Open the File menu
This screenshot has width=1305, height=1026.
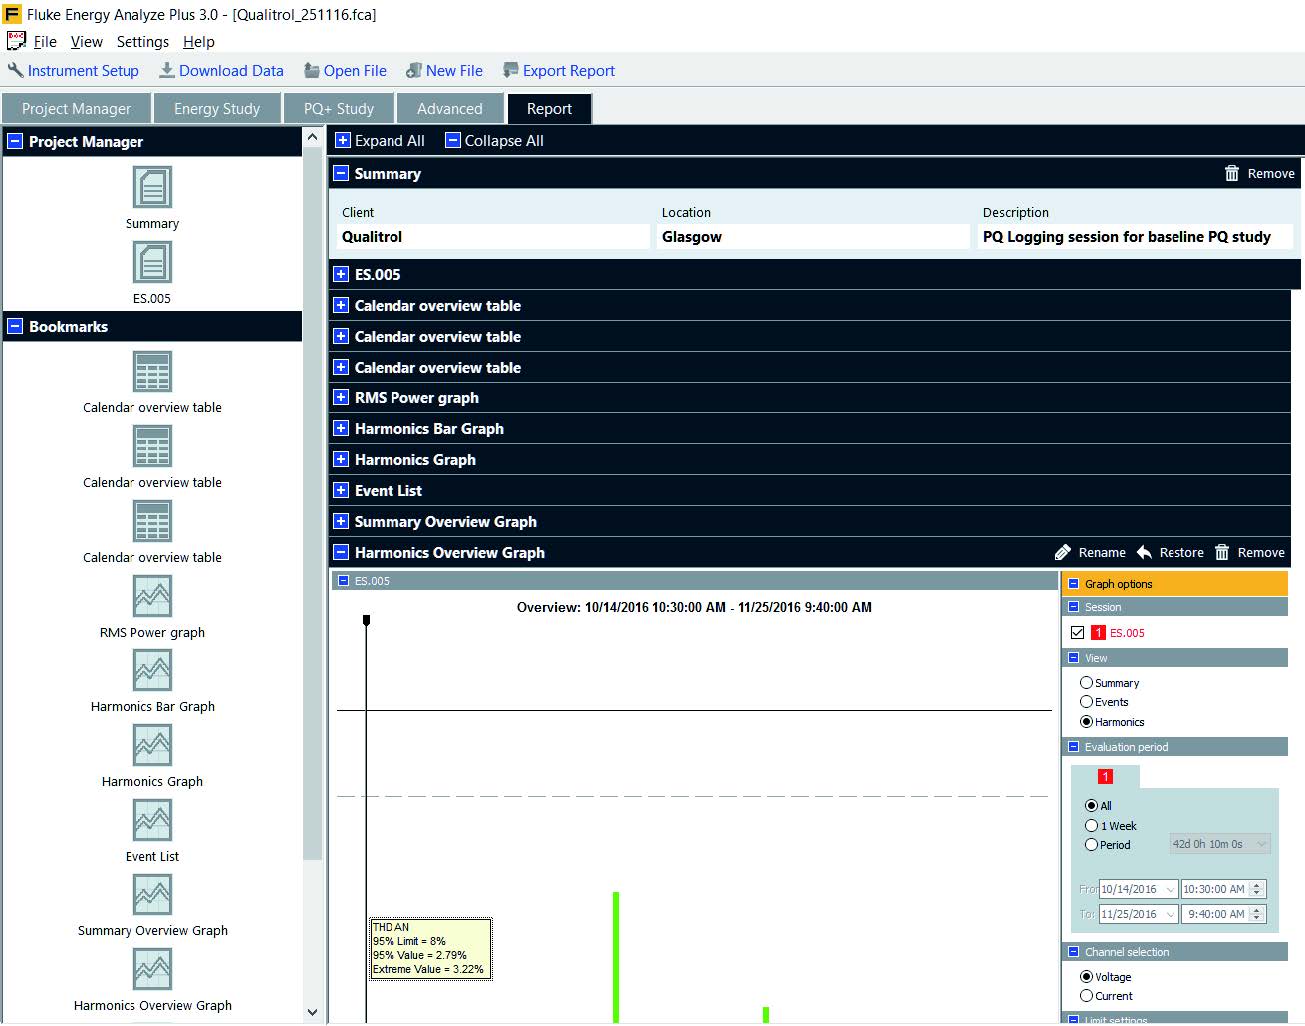click(45, 41)
